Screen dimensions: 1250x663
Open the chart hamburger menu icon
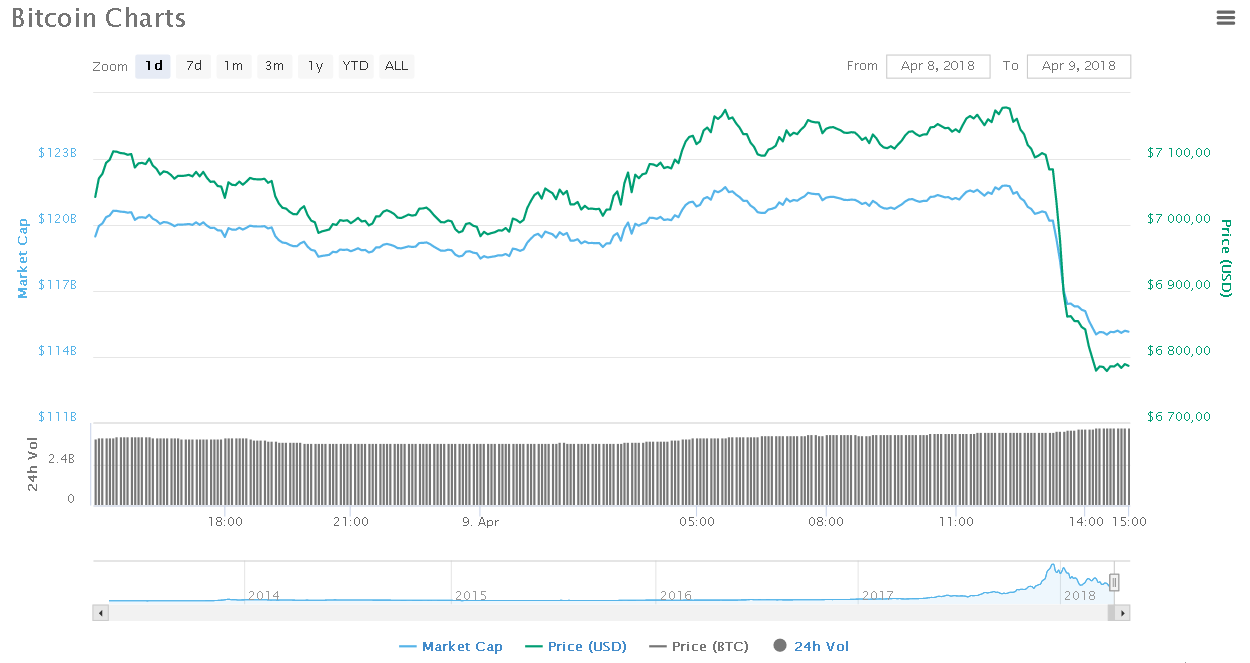(1225, 17)
